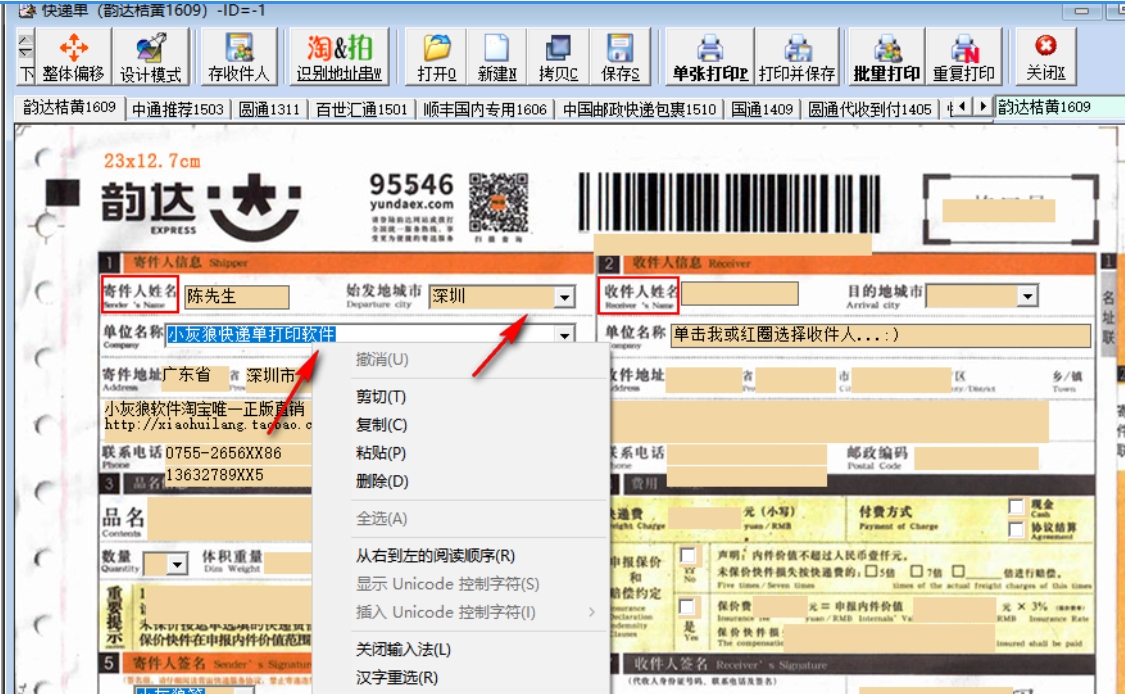Click the sender city field 深圳市
Viewport: 1125px width, 694px height.
click(x=278, y=375)
